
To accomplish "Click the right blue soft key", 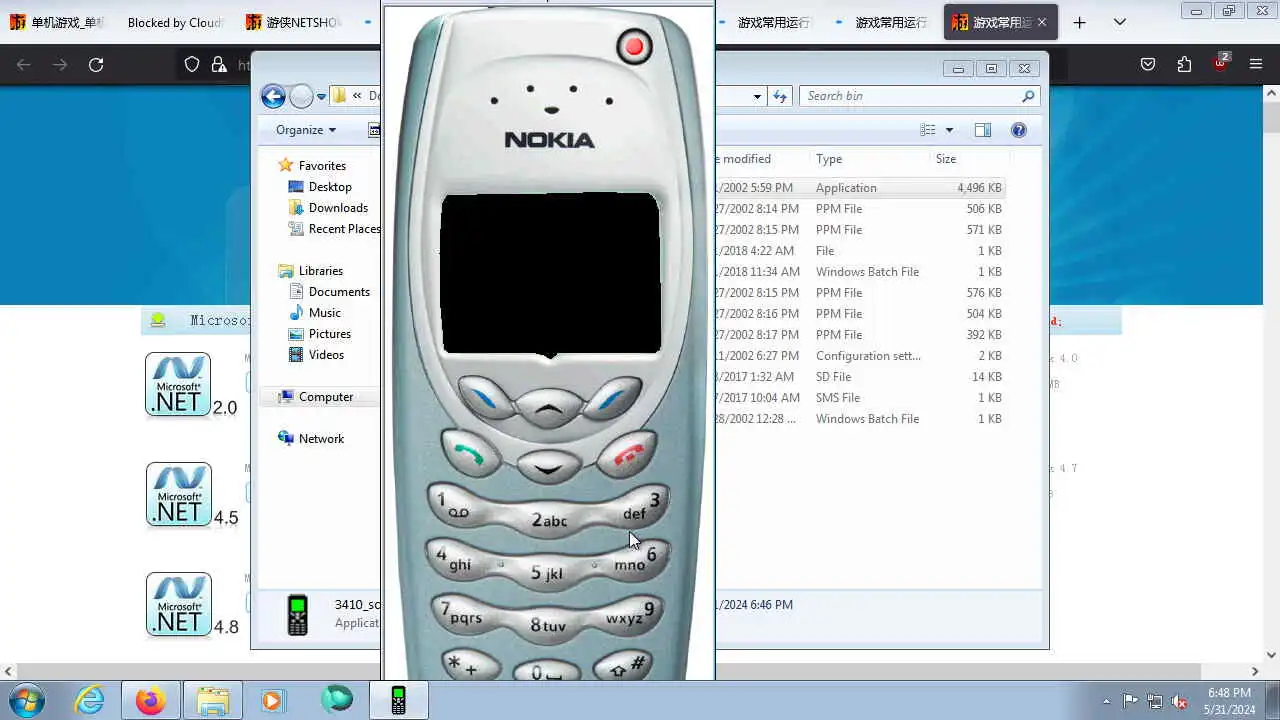I will [x=612, y=398].
